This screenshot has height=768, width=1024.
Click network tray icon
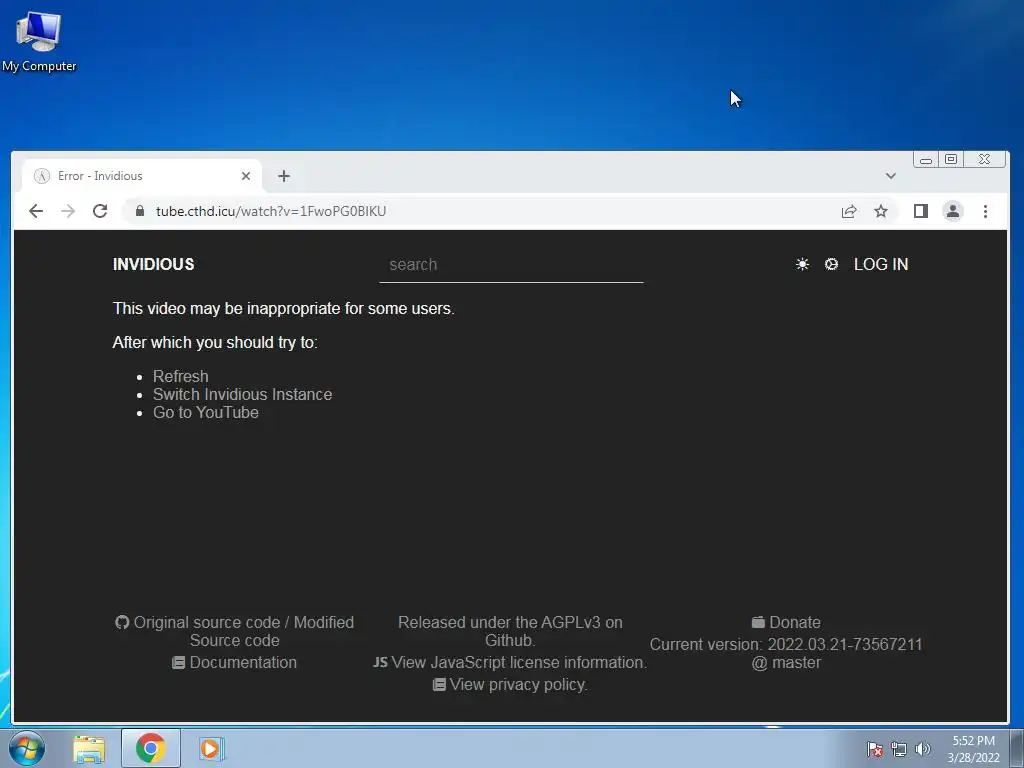[x=899, y=749]
